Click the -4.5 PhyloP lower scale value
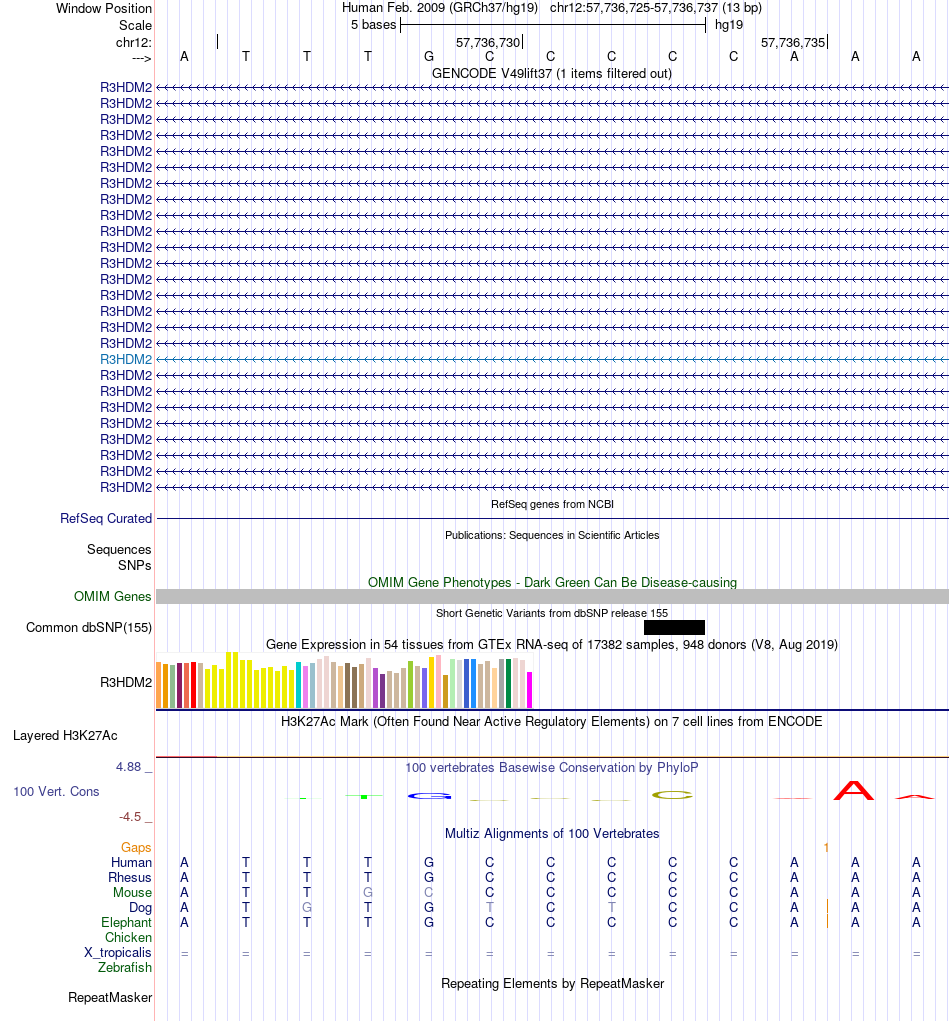This screenshot has width=950, height=1021. click(x=130, y=817)
